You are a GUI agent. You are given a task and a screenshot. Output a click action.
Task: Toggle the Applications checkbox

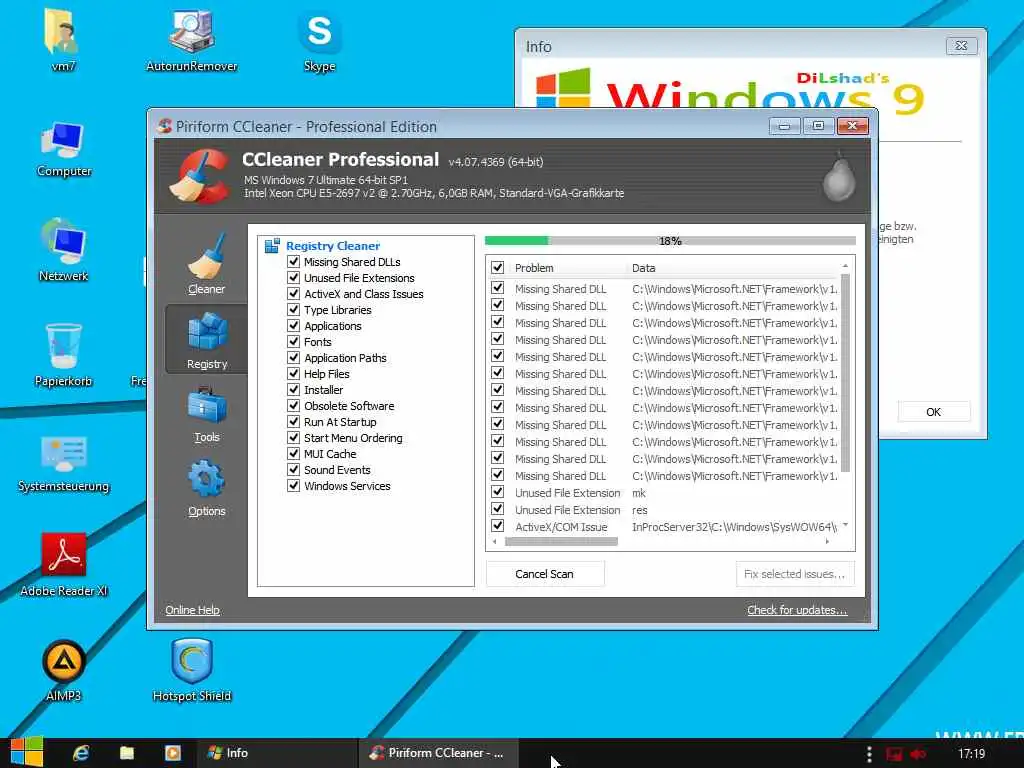point(294,325)
